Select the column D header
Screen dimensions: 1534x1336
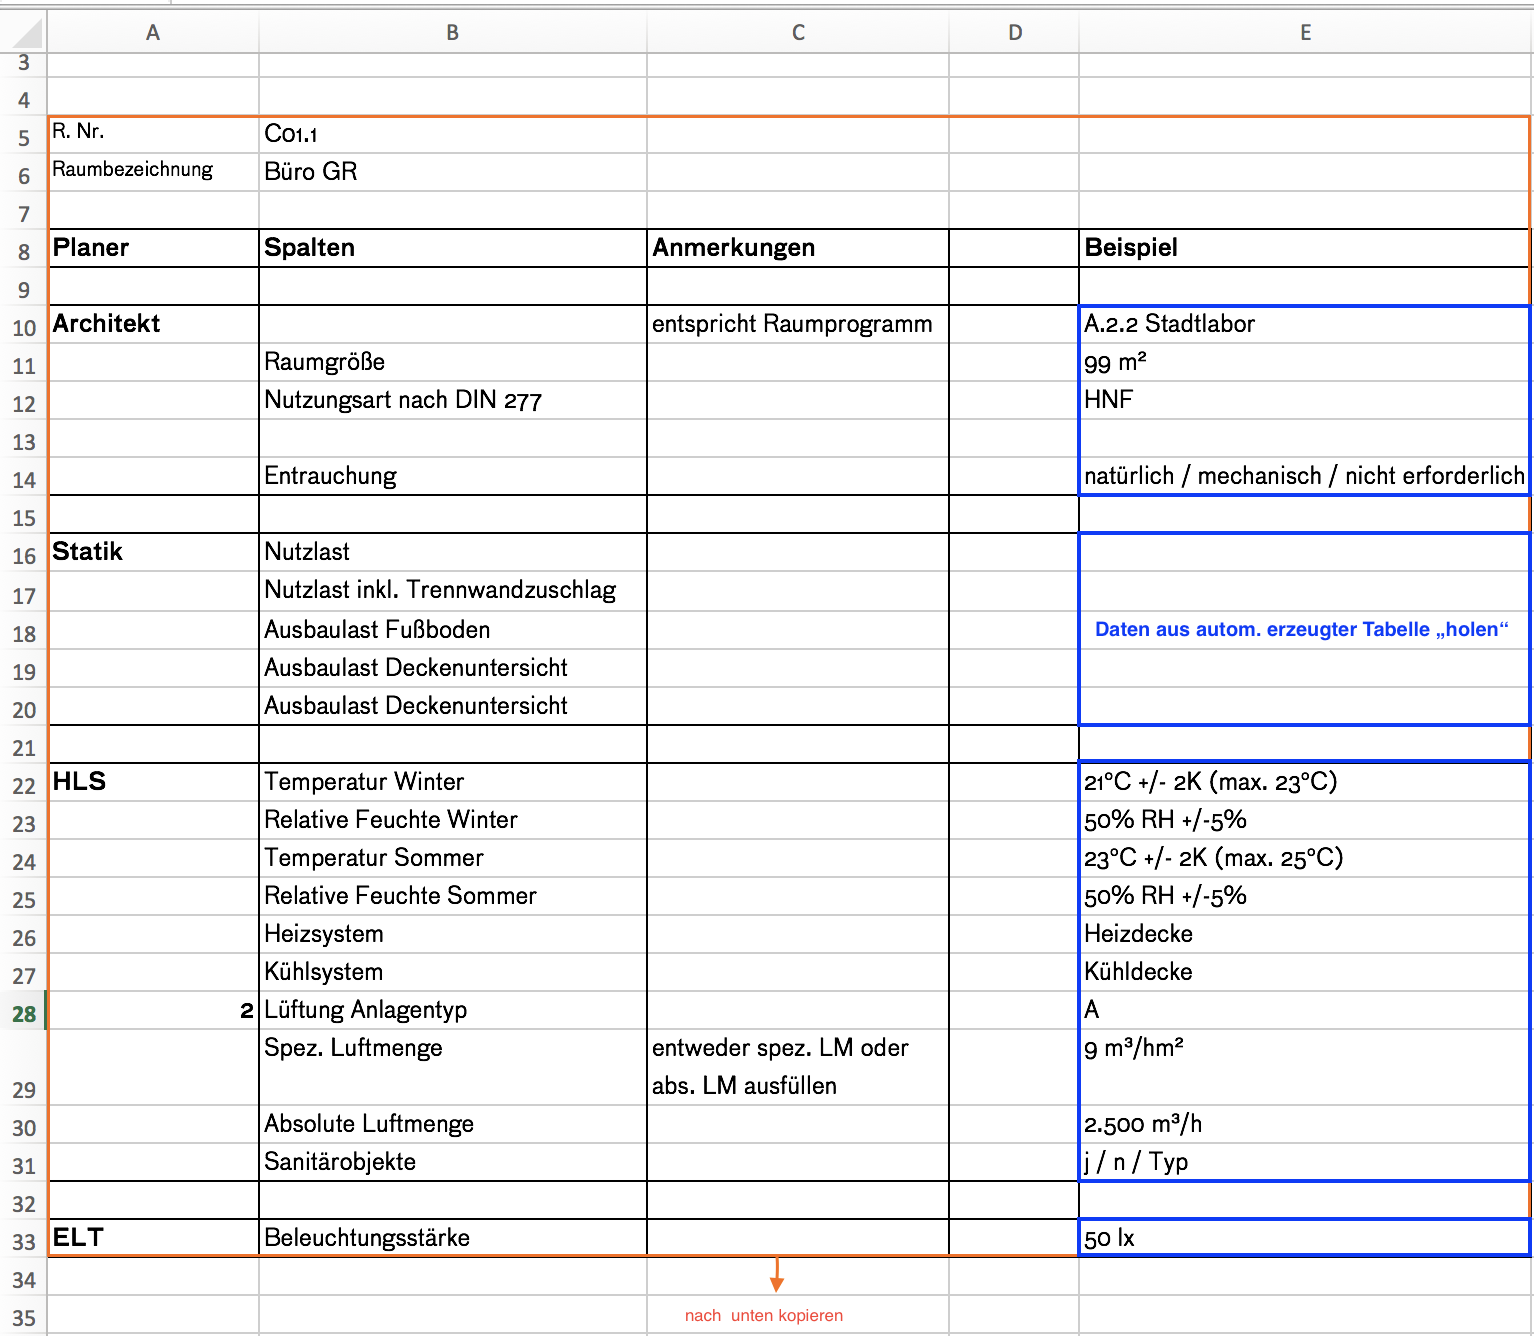click(x=1014, y=33)
